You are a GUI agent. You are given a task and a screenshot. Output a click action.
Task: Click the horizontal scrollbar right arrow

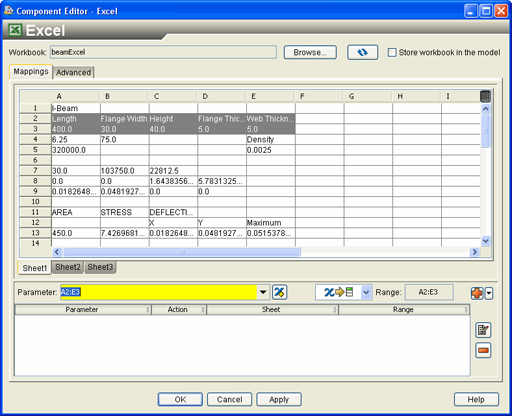click(x=474, y=252)
